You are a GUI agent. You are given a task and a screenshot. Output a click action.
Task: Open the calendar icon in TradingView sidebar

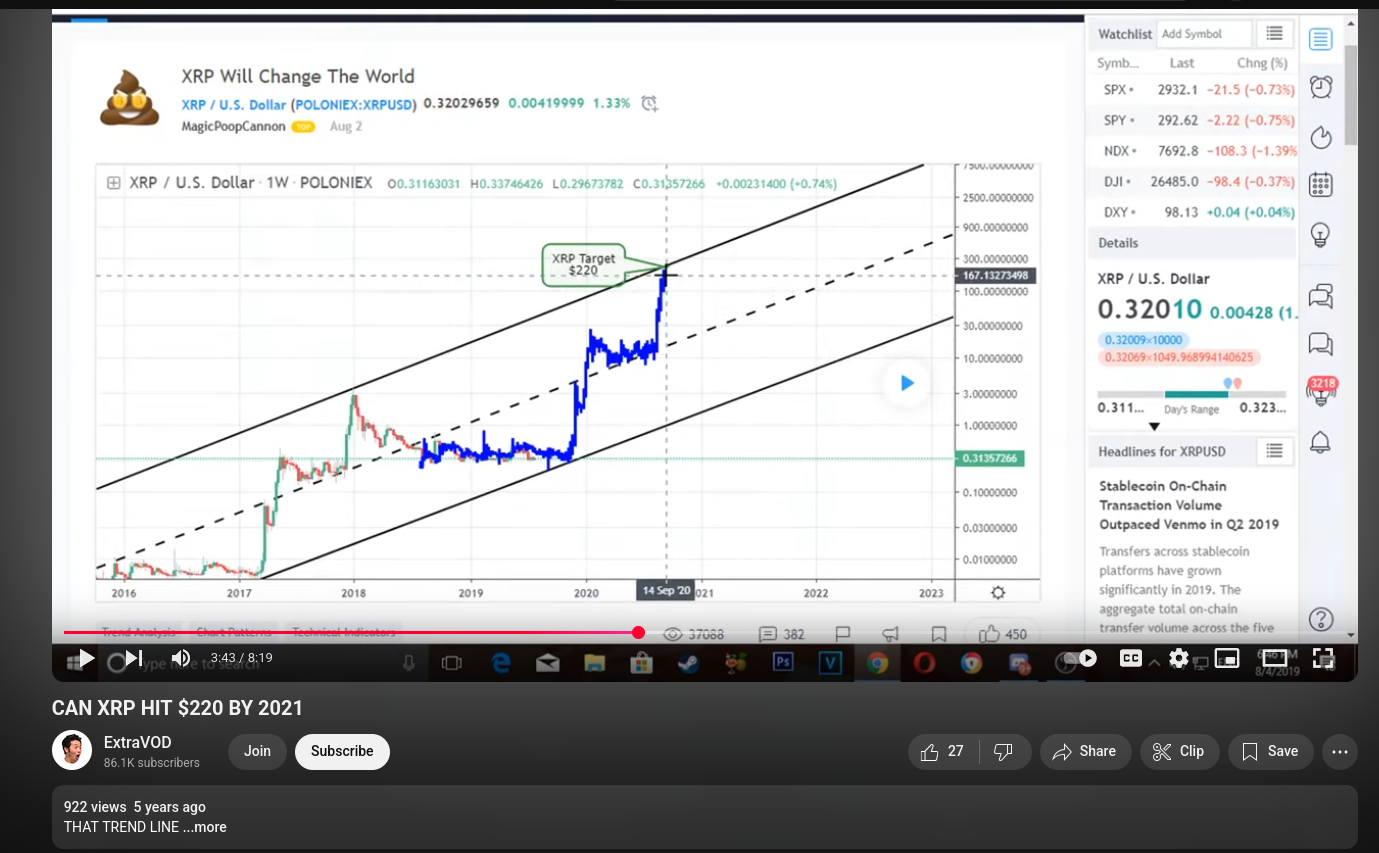tap(1321, 185)
